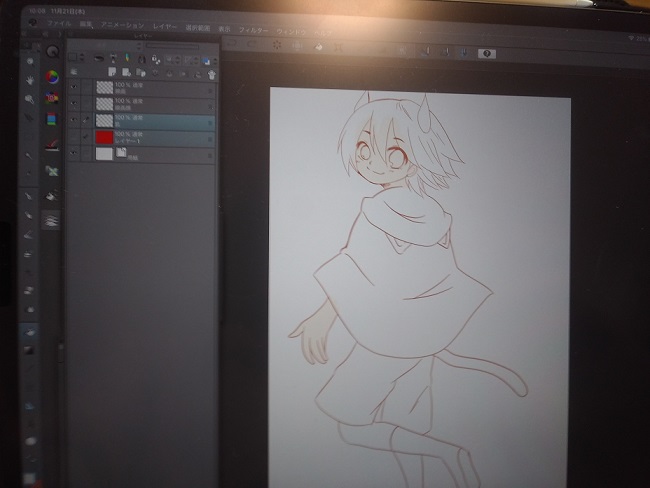The width and height of the screenshot is (650, 488).
Task: Click the Scale/Rotate transform command icon
Action: 339,48
